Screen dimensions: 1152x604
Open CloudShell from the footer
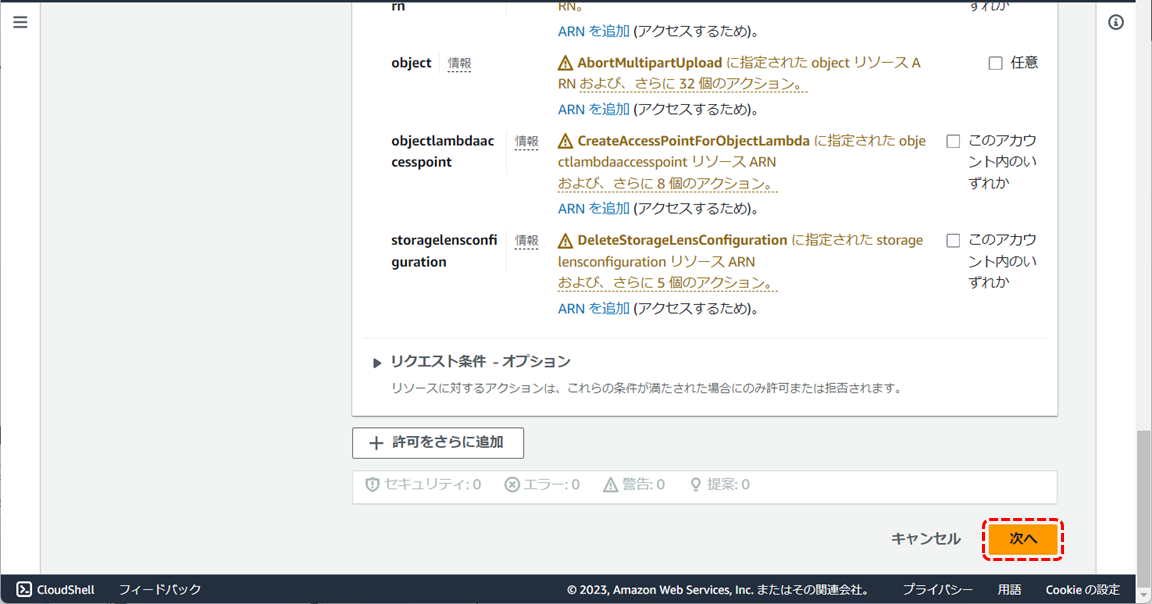pos(56,589)
